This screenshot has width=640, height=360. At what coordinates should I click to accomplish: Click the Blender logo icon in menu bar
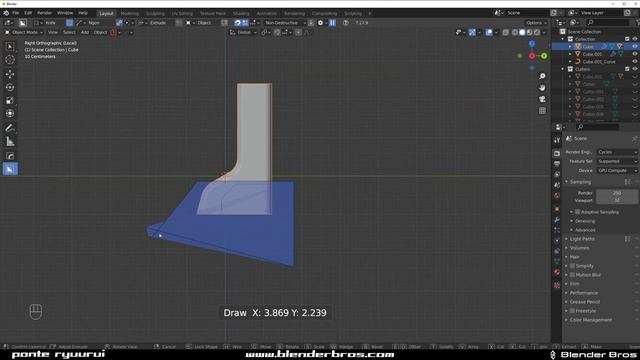pyautogui.click(x=6, y=13)
